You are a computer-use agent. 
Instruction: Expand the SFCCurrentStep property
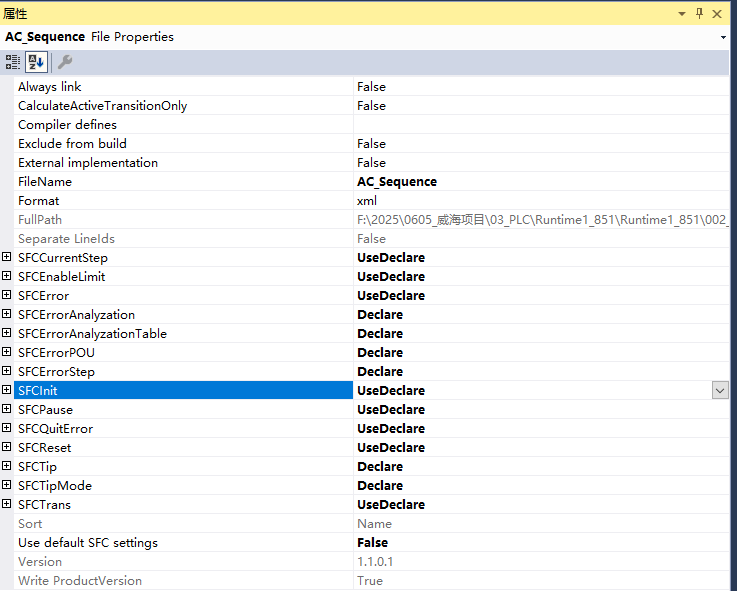click(7, 257)
